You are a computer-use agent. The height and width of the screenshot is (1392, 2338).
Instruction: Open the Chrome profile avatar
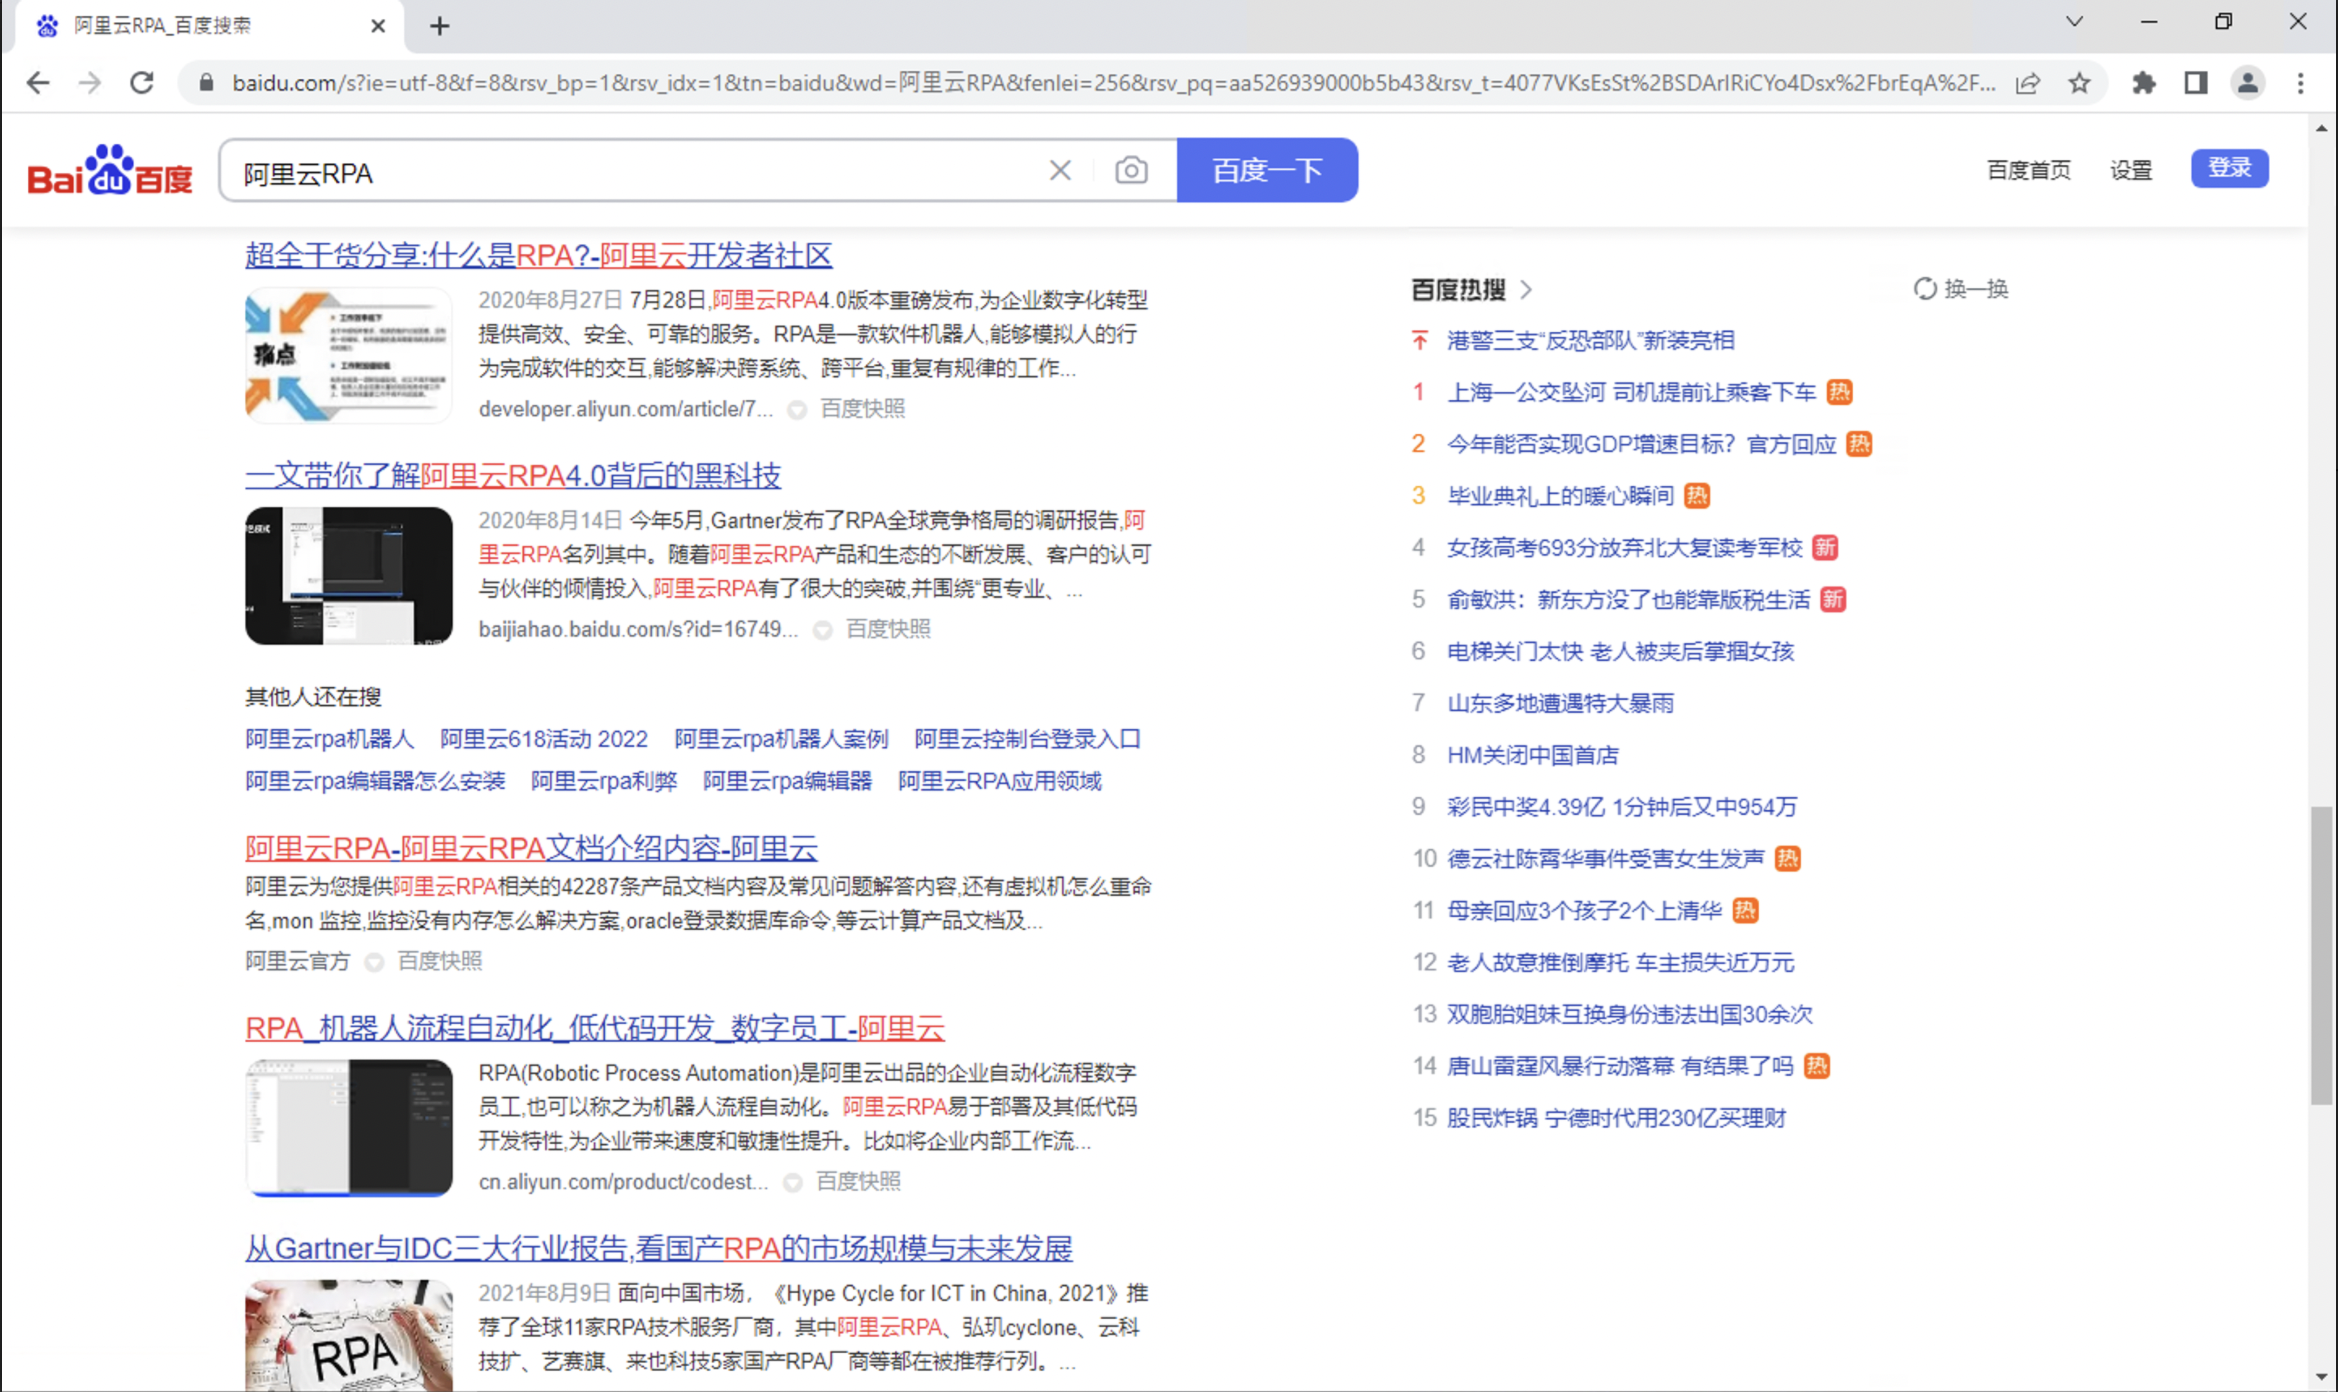tap(2248, 83)
